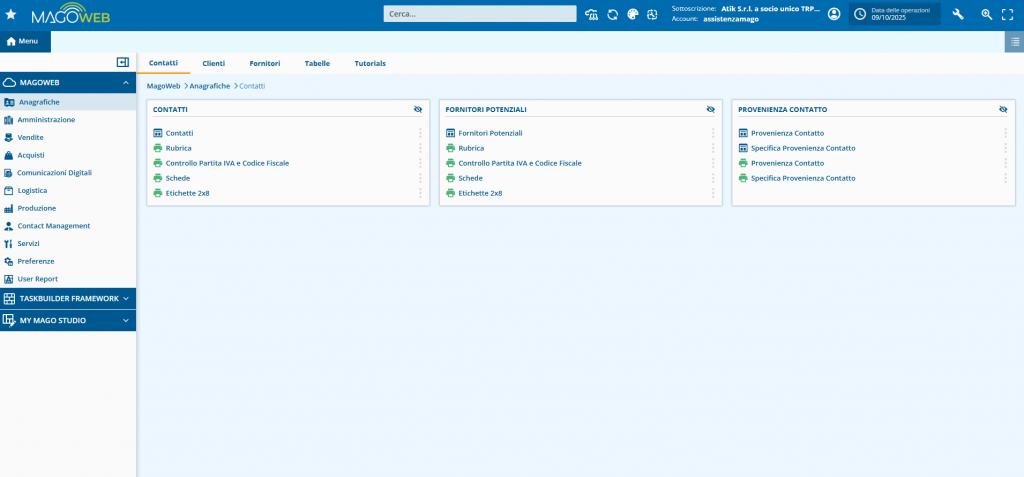
Task: Switch to the Clienti tab
Action: 213,63
